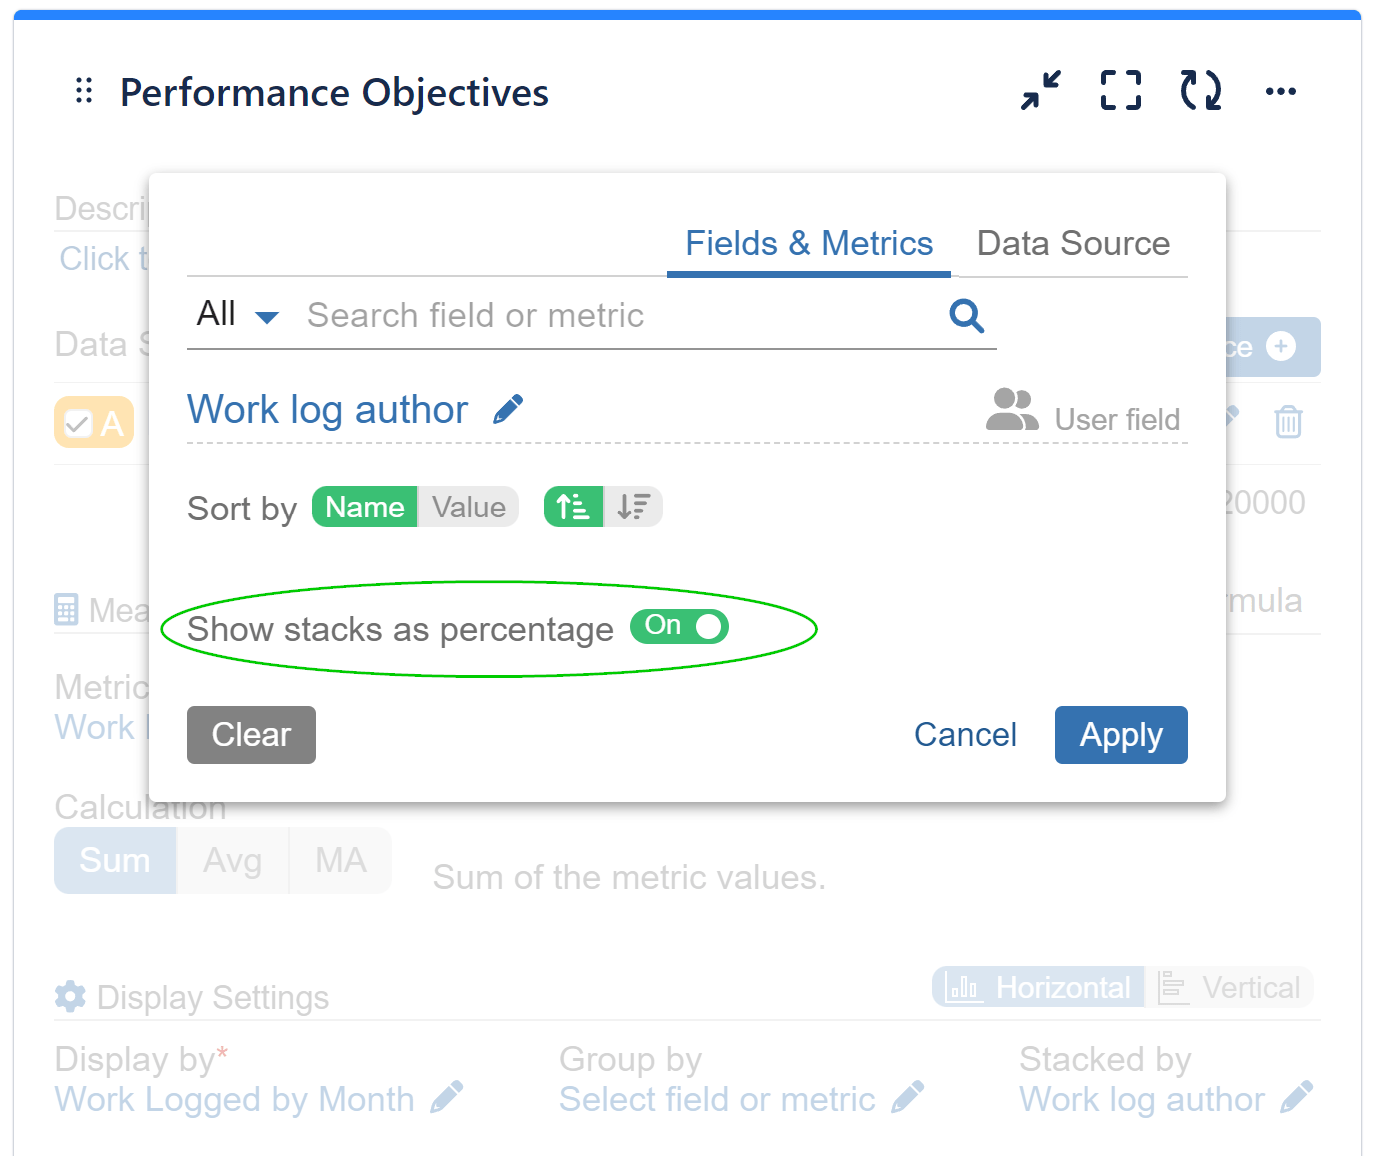Apply the field configuration

click(x=1120, y=734)
